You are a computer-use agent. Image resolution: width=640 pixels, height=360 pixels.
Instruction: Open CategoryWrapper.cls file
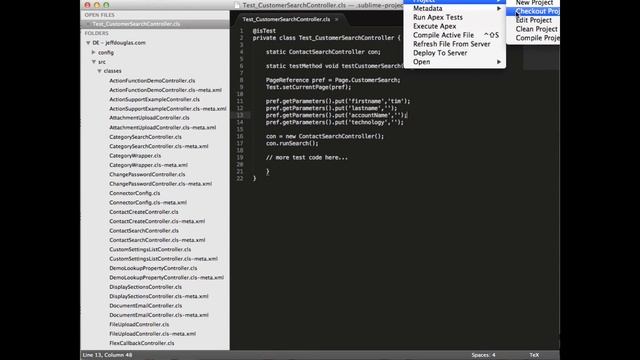pos(135,156)
